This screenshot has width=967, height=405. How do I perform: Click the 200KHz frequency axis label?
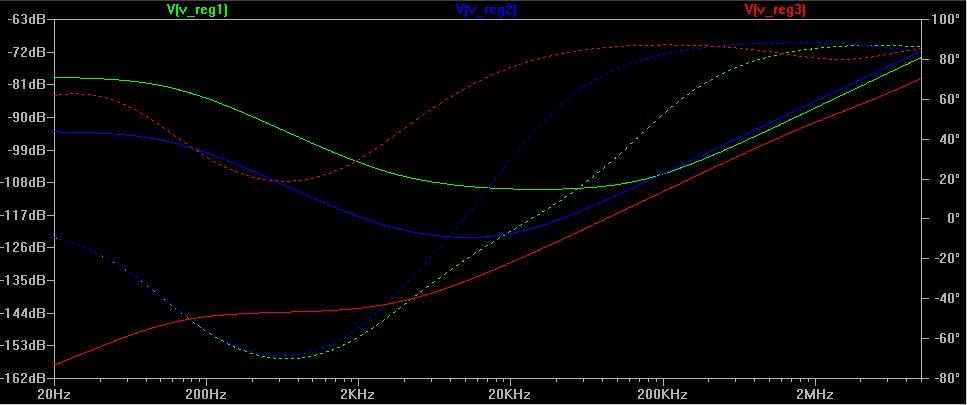pyautogui.click(x=663, y=395)
